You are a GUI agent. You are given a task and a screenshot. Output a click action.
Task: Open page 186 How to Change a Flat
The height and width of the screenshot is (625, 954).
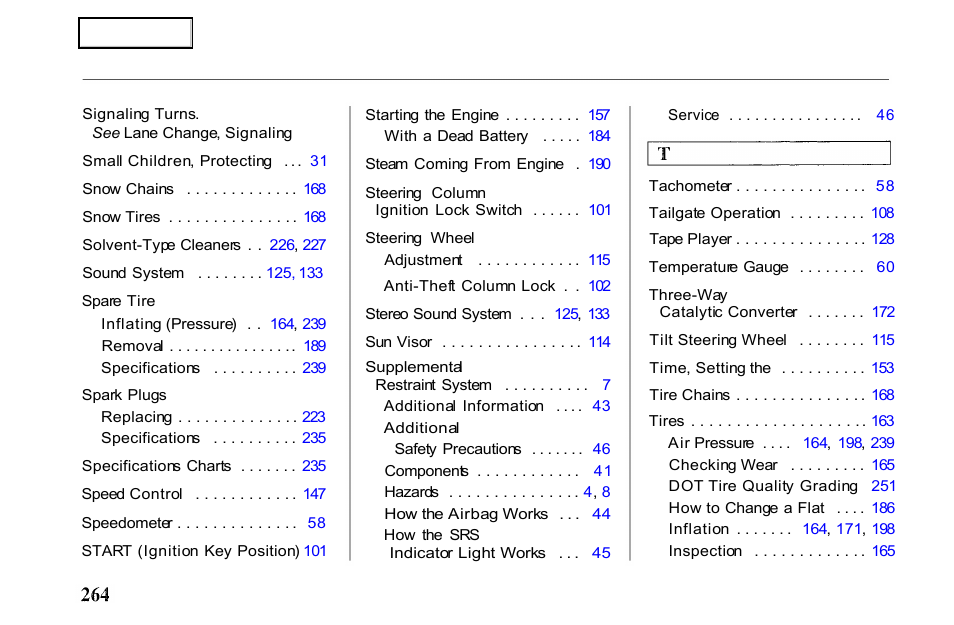click(883, 508)
